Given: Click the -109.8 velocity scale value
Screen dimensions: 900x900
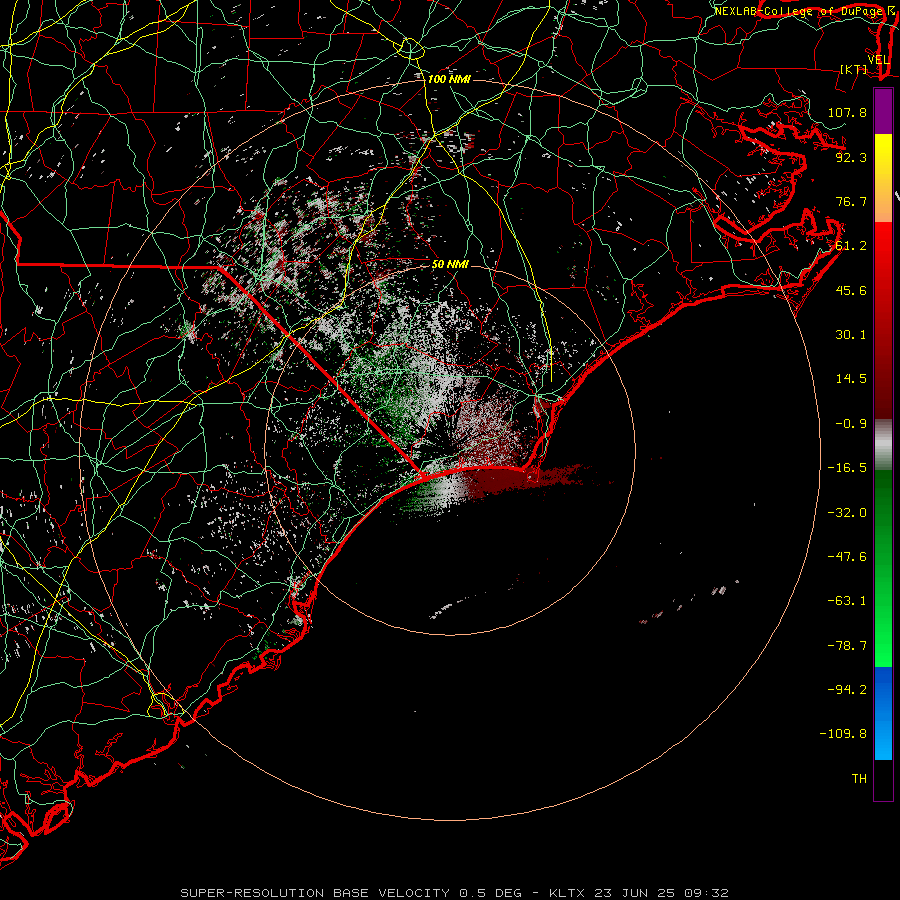Looking at the screenshot, I should 843,734.
